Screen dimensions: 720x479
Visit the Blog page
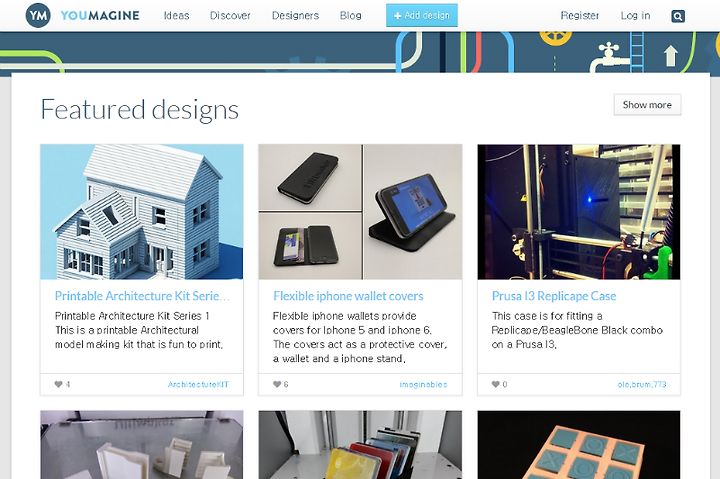point(350,16)
